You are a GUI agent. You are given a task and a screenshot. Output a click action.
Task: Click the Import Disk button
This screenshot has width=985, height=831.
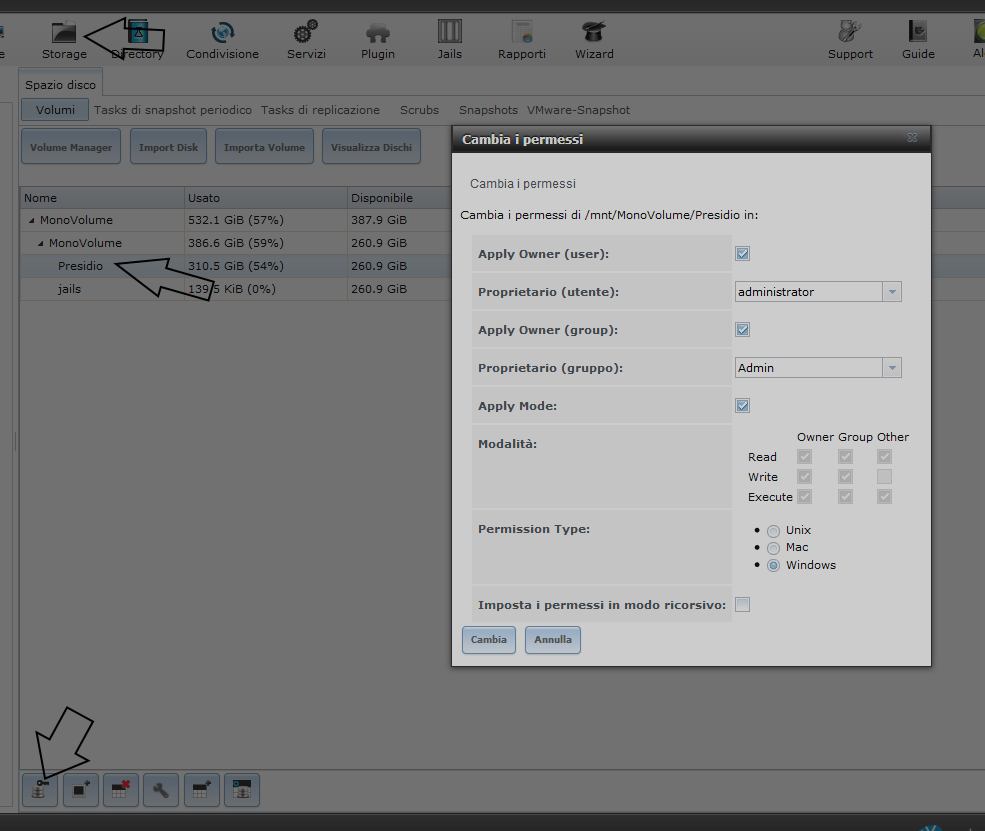(x=168, y=147)
